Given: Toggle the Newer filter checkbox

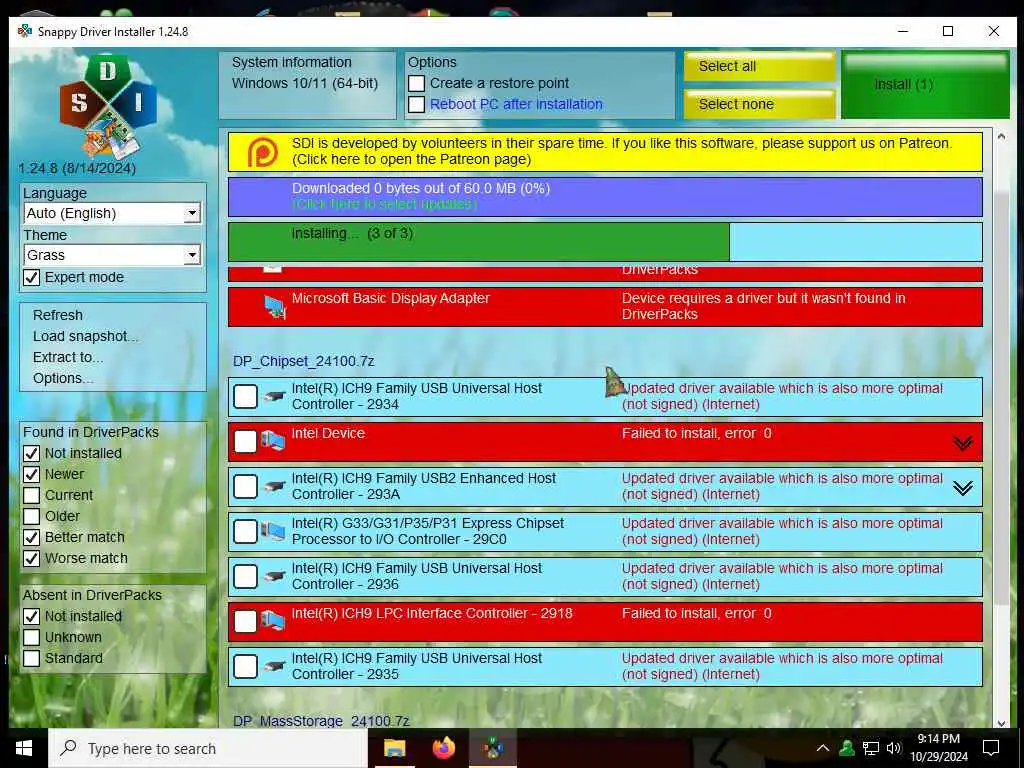Looking at the screenshot, I should click(31, 474).
